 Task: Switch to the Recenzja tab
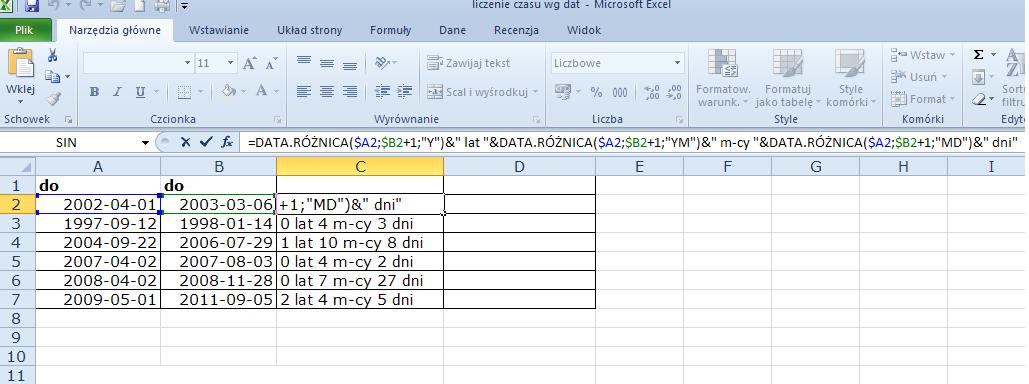(516, 30)
